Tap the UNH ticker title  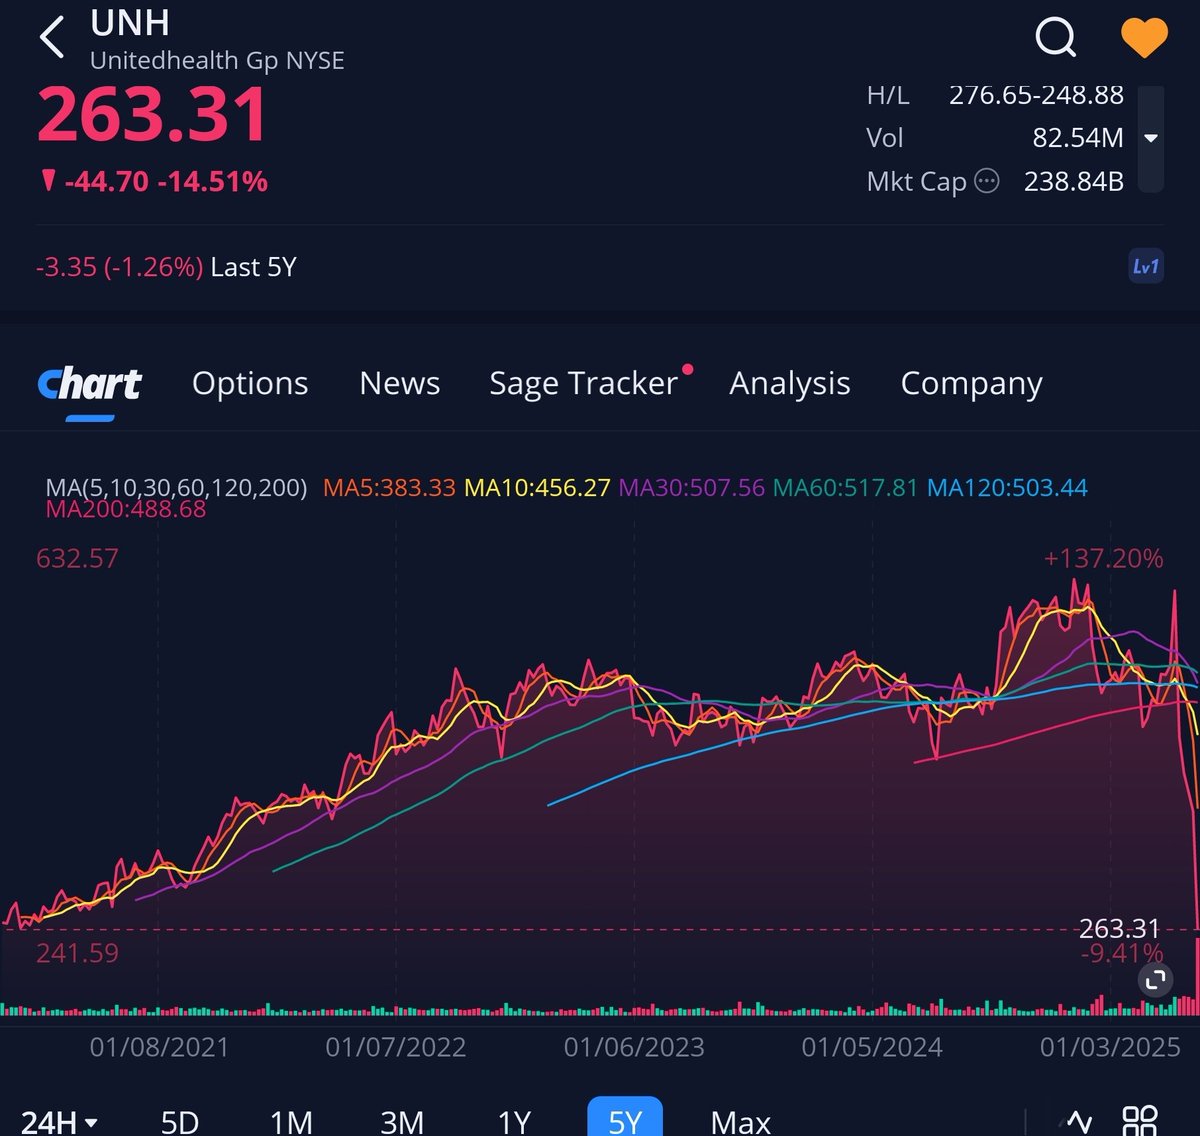pyautogui.click(x=130, y=22)
